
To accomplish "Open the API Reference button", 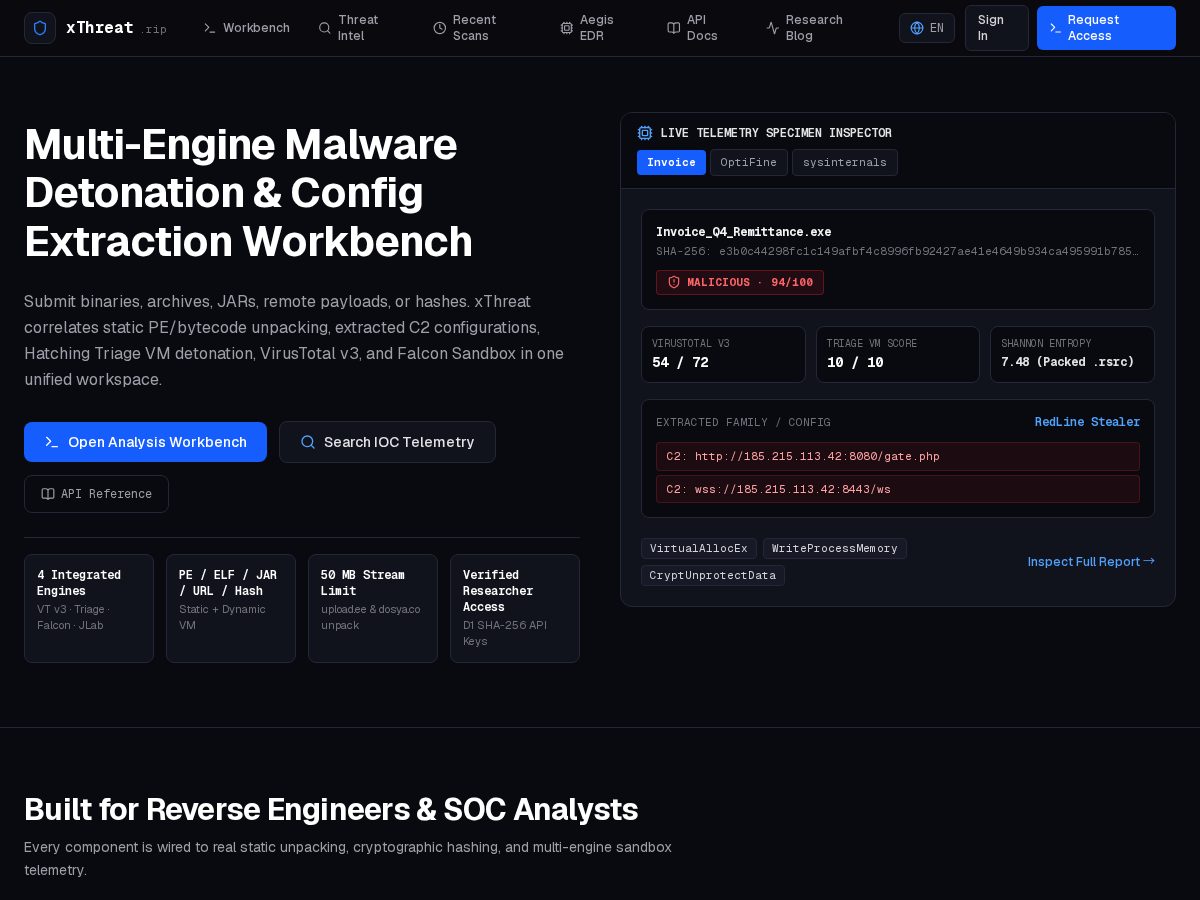I will 96,494.
